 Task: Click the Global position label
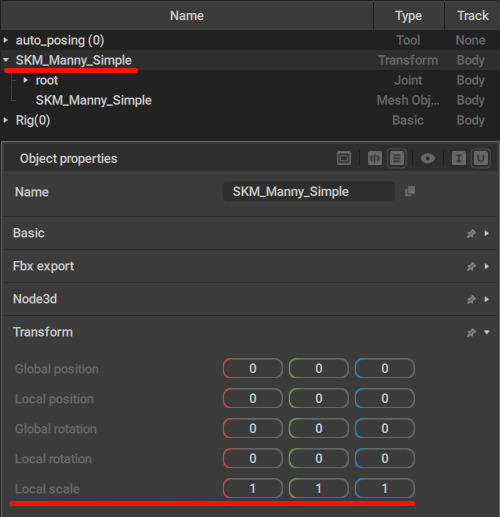click(57, 369)
